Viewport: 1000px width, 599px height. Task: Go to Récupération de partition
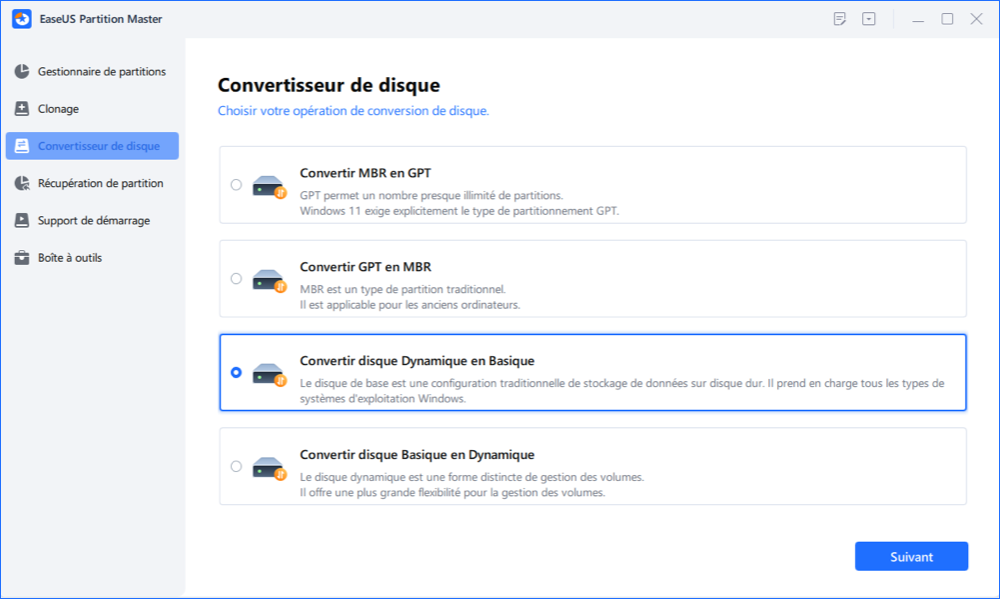pyautogui.click(x=100, y=183)
